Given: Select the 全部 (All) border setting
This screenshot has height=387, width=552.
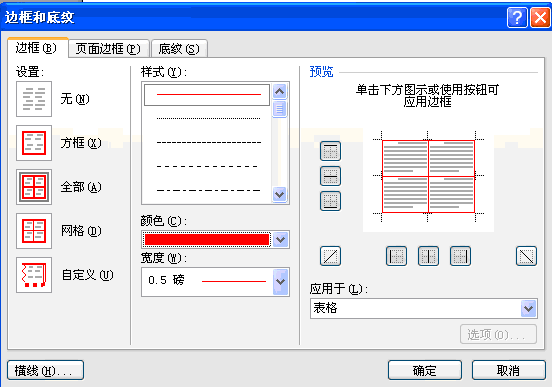Looking at the screenshot, I should (x=34, y=187).
